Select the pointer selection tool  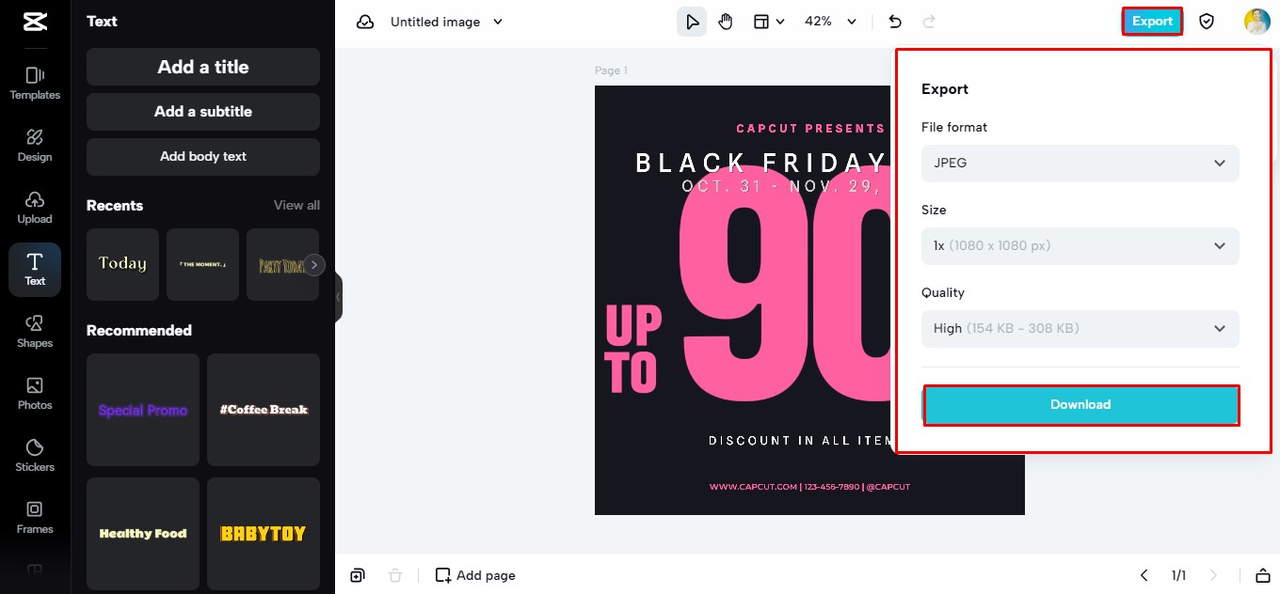click(691, 21)
